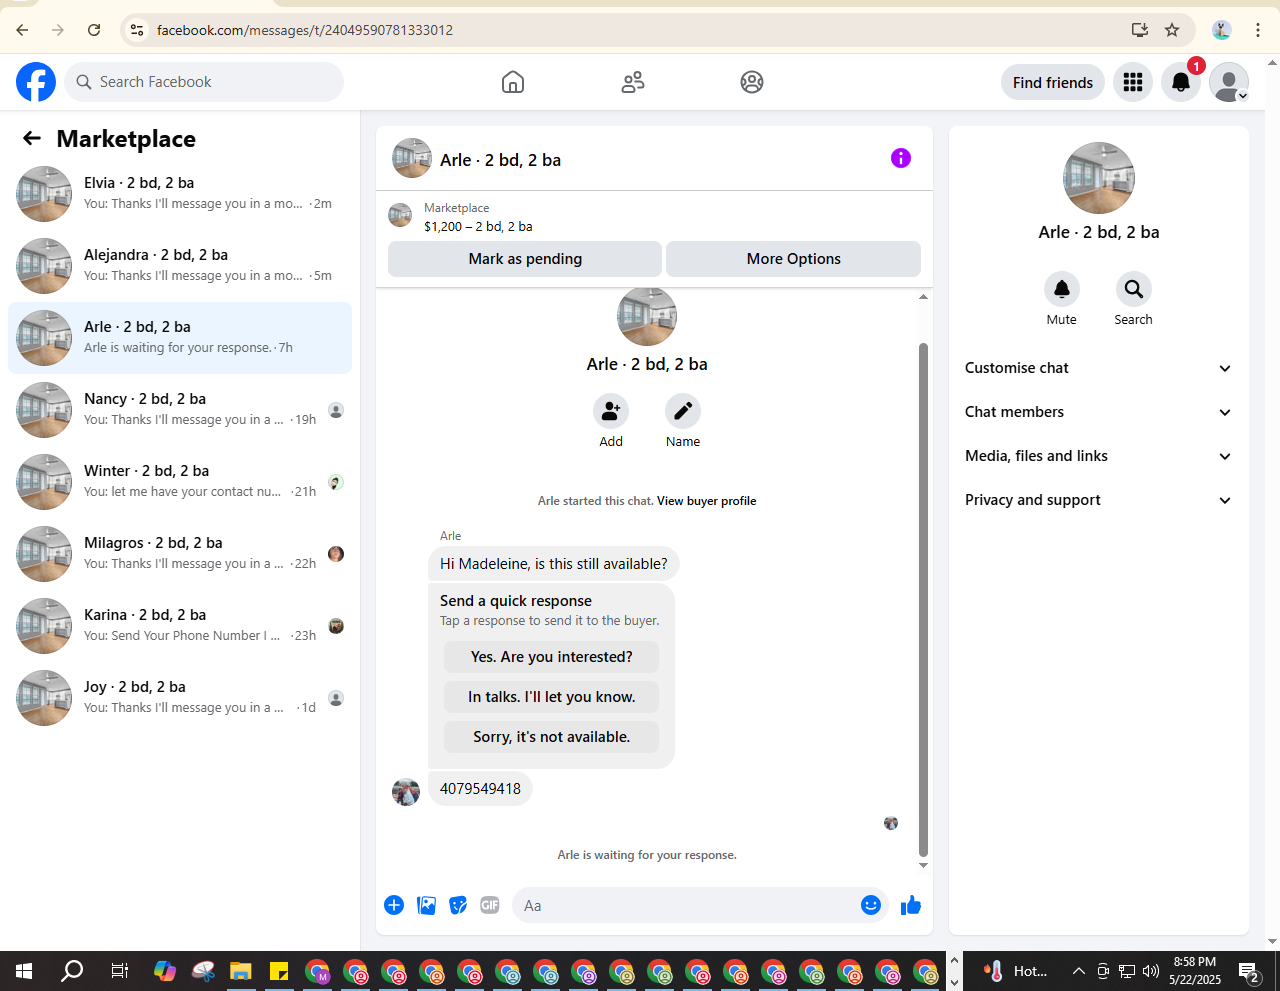Open Windows Start menu
The width and height of the screenshot is (1280, 991).
(x=24, y=971)
